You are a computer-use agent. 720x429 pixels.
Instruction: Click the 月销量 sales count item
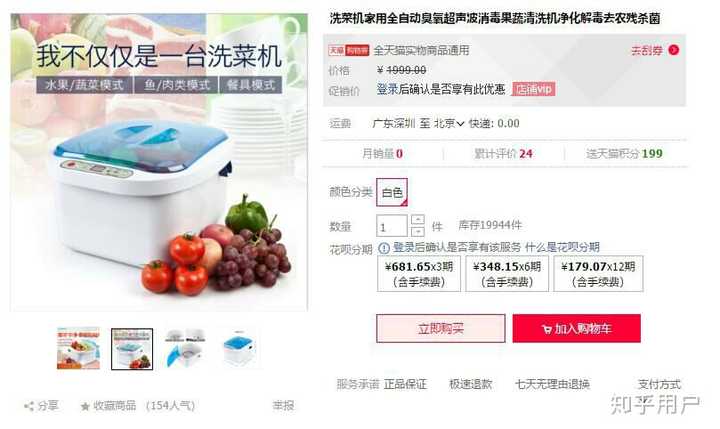tap(382, 153)
